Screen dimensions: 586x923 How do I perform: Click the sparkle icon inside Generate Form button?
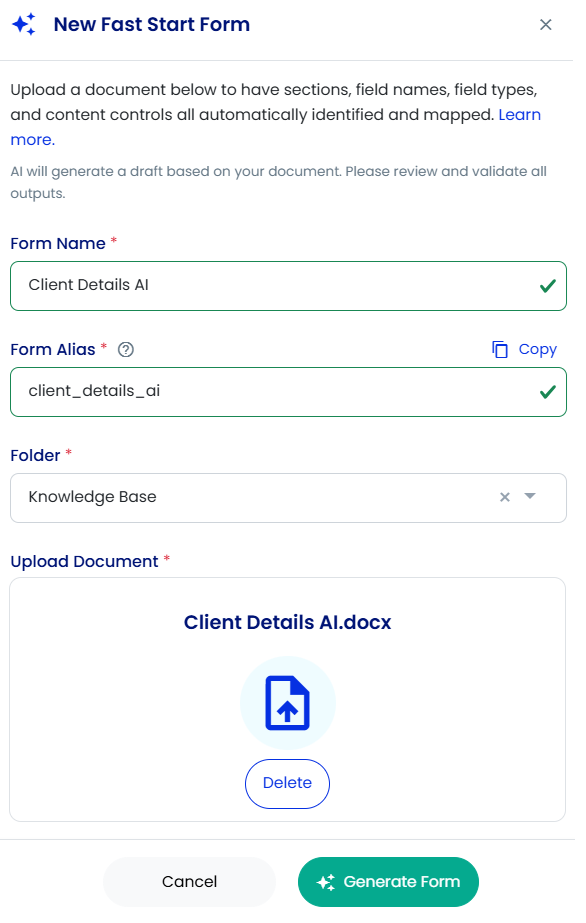point(325,882)
